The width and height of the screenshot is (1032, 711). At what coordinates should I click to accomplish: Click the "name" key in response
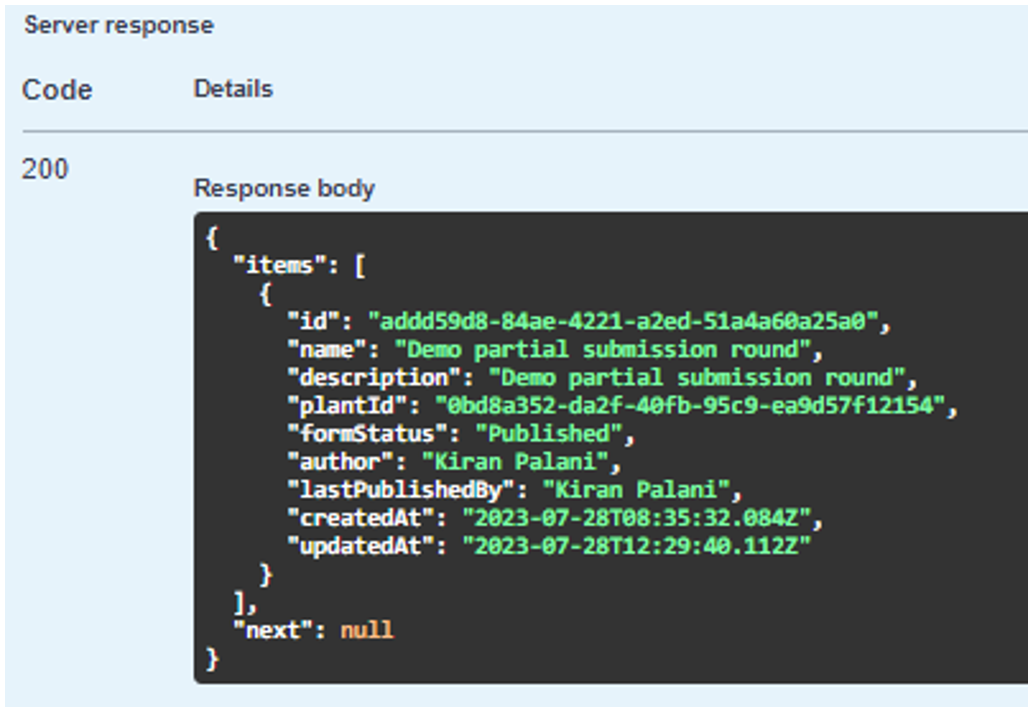point(320,350)
